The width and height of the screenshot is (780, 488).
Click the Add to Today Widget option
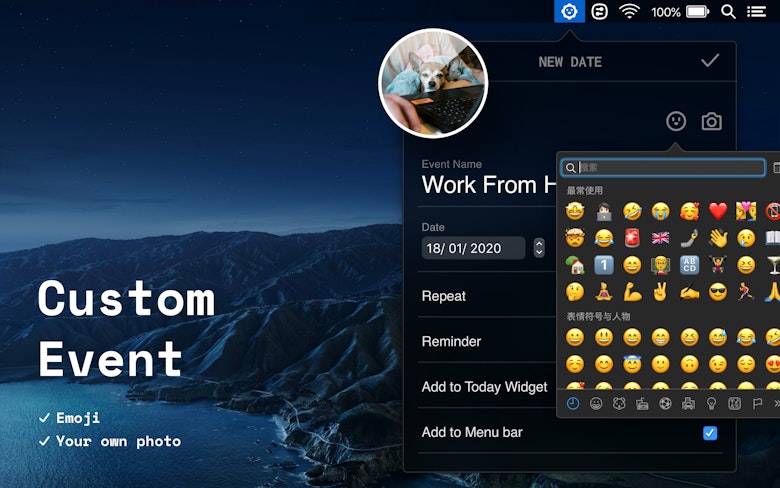tap(485, 387)
